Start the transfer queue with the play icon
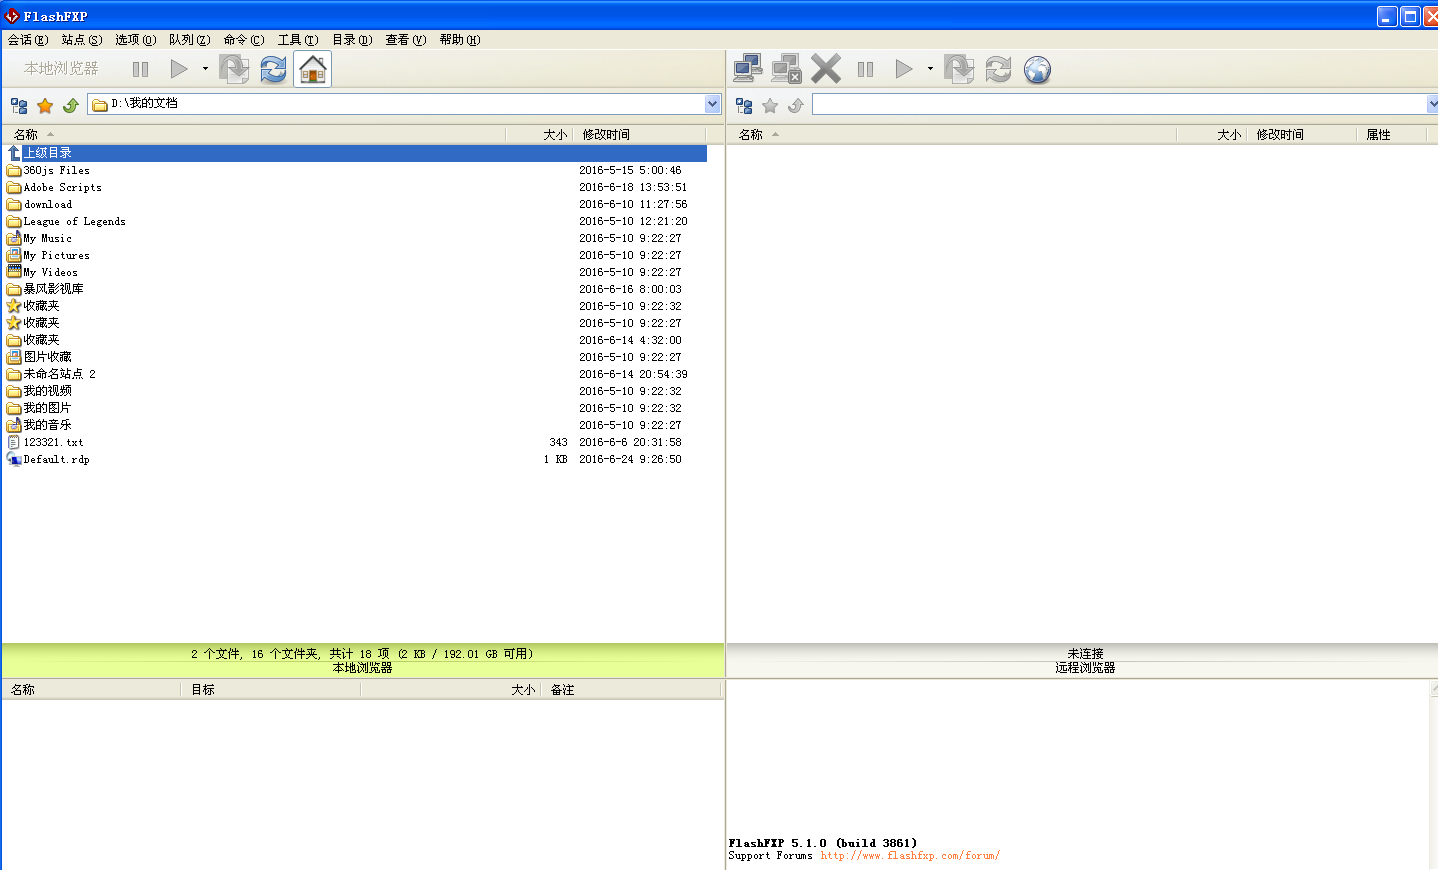The image size is (1438, 870). click(x=177, y=68)
